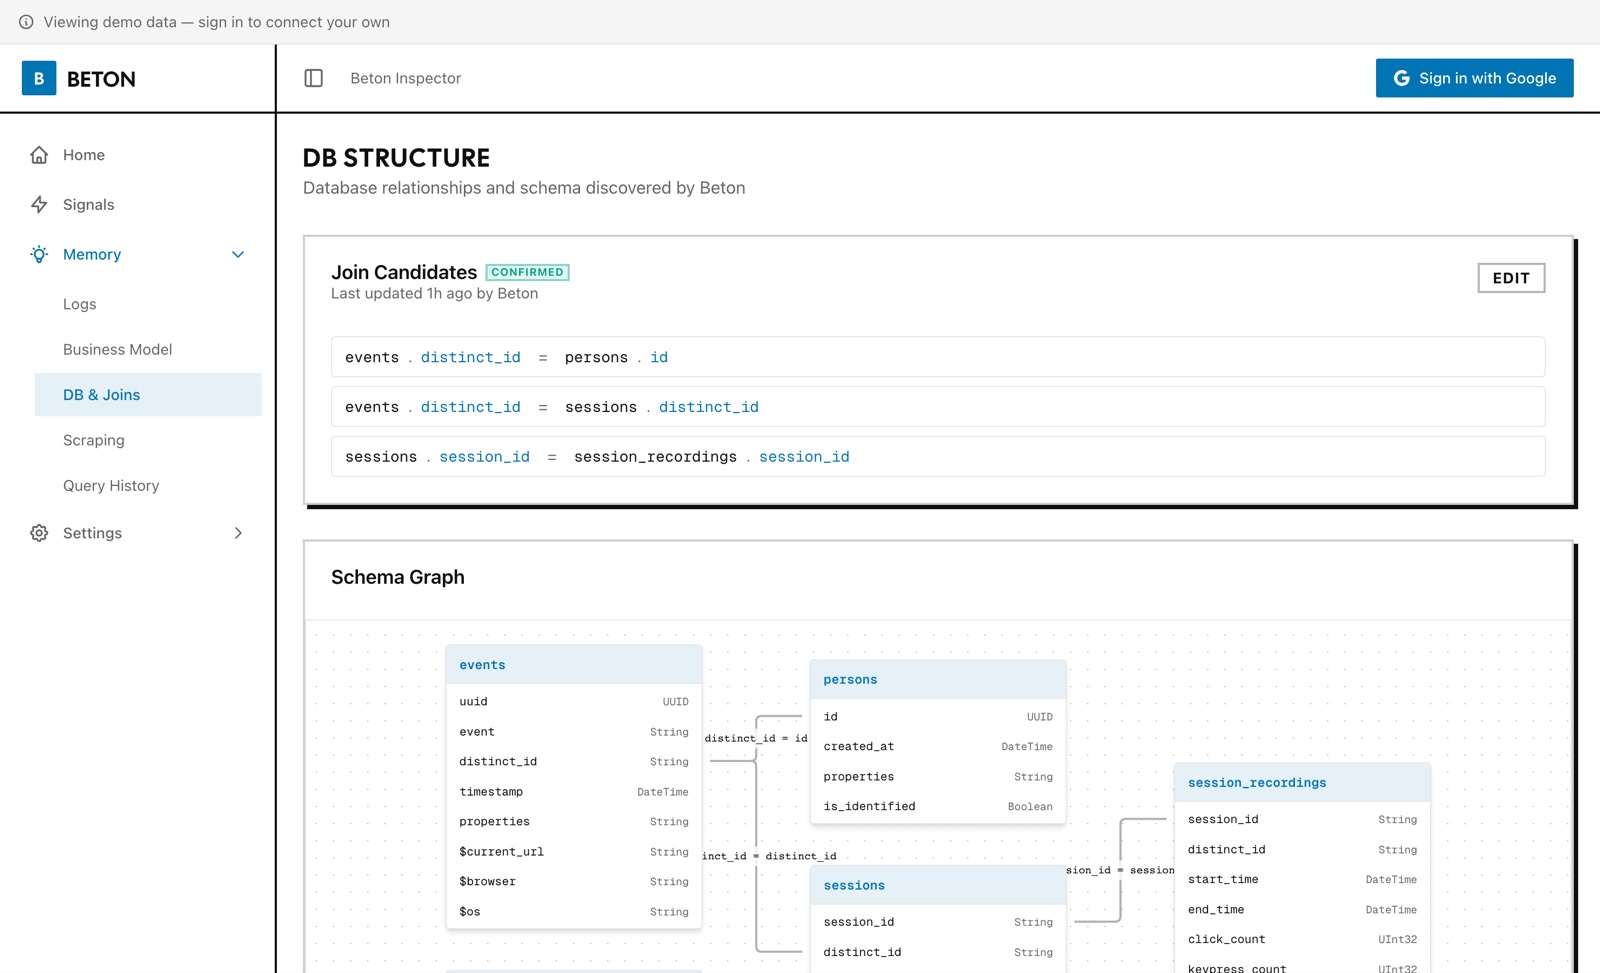
Task: Click the DB STRUCTURE page title
Action: click(x=396, y=158)
